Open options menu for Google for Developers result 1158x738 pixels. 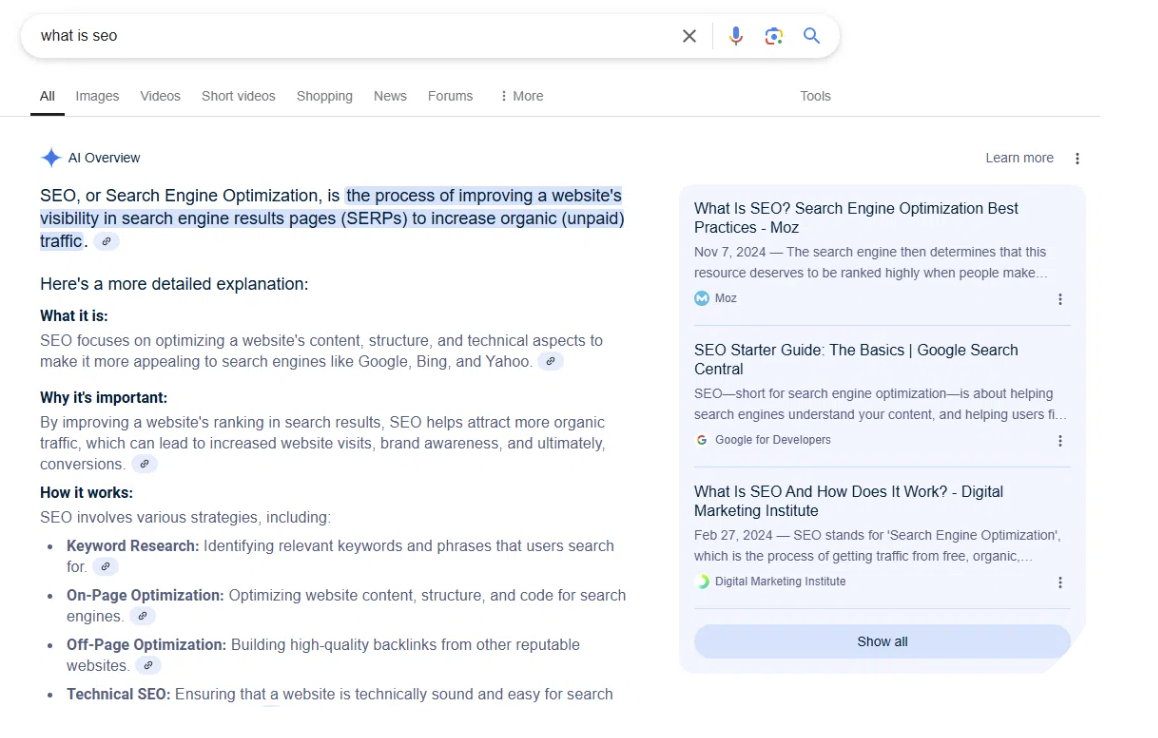[1060, 441]
